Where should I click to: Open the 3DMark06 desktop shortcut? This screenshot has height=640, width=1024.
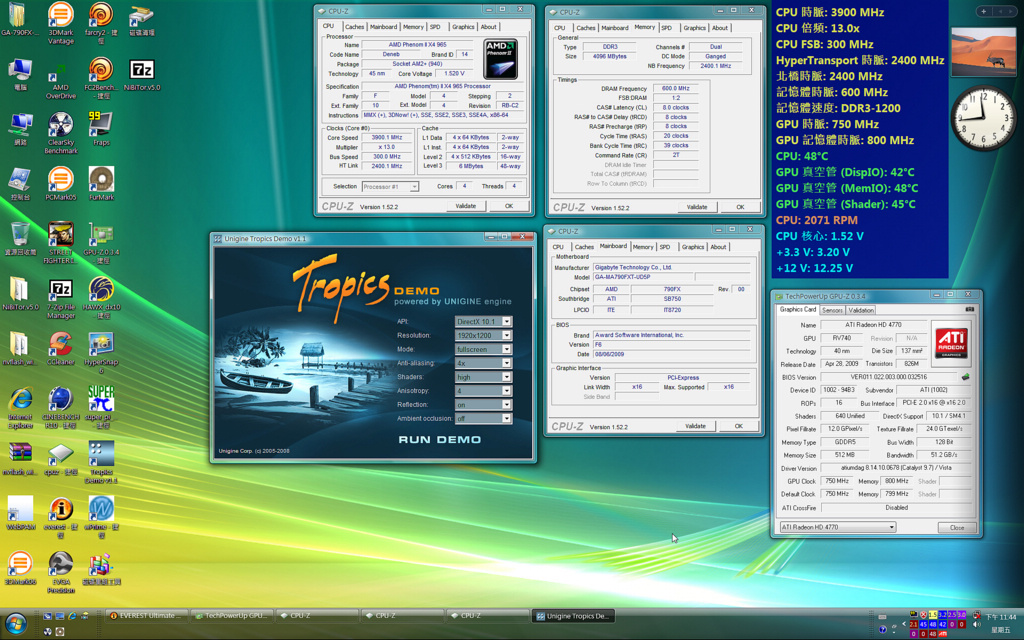20,568
